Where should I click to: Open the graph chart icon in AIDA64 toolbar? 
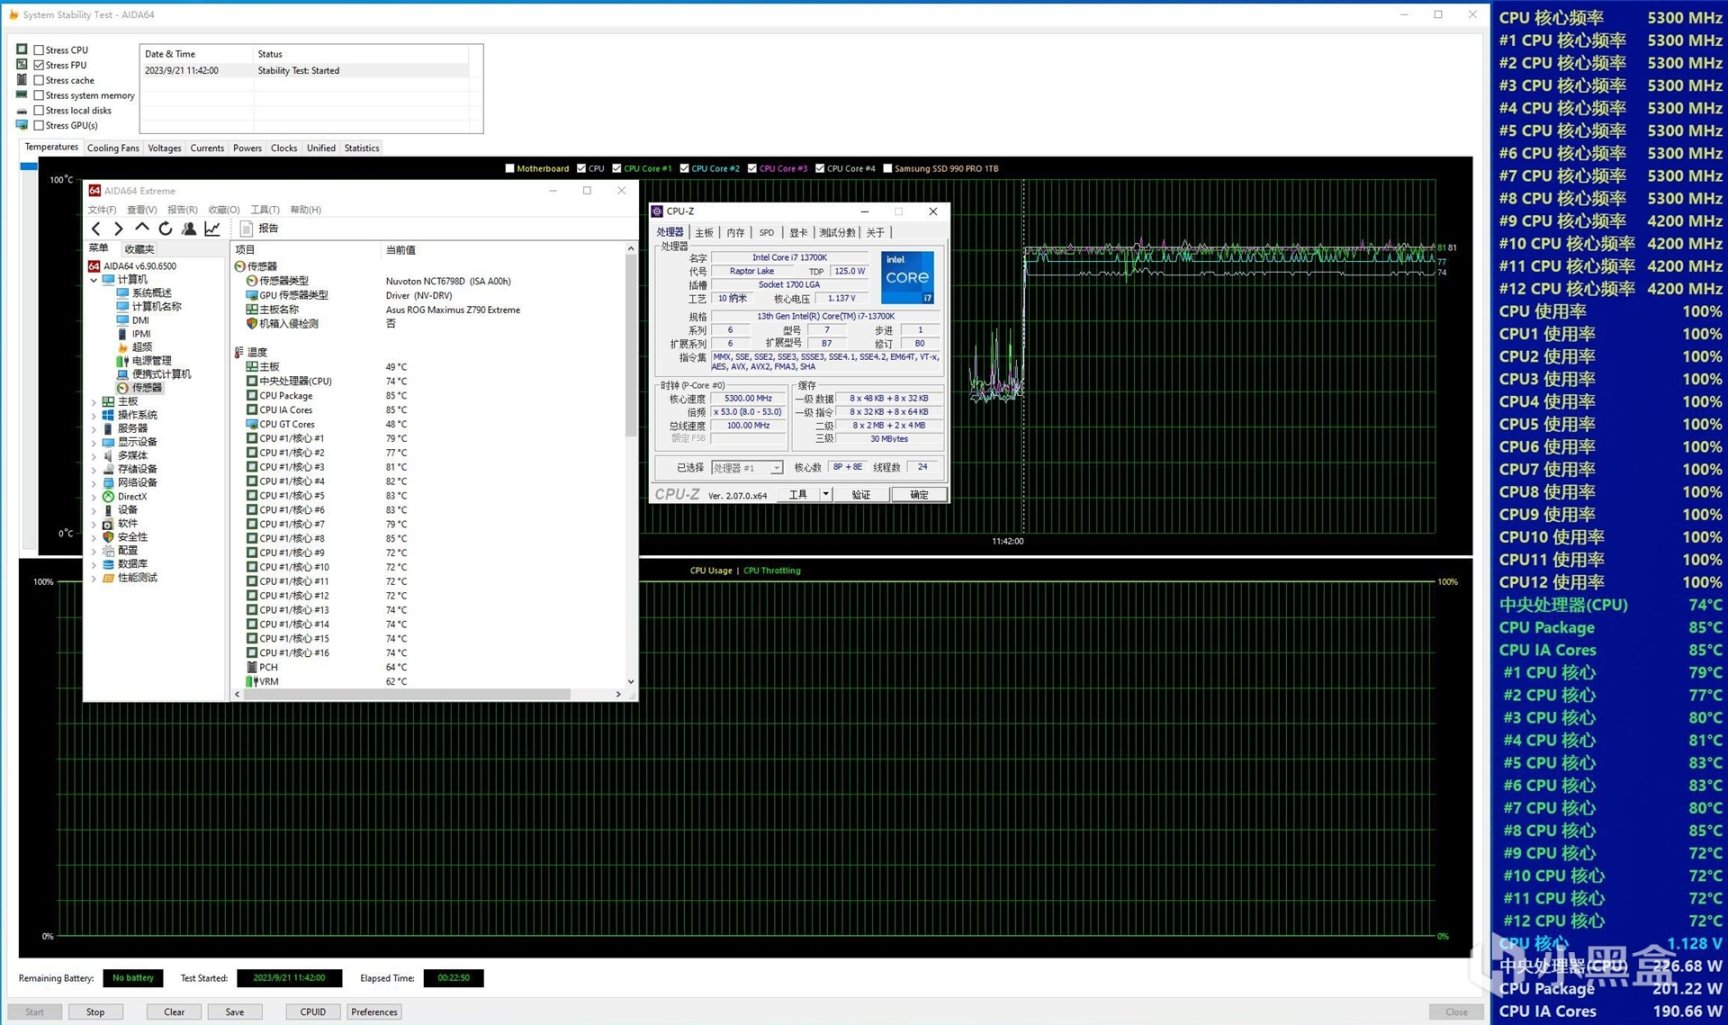212,229
